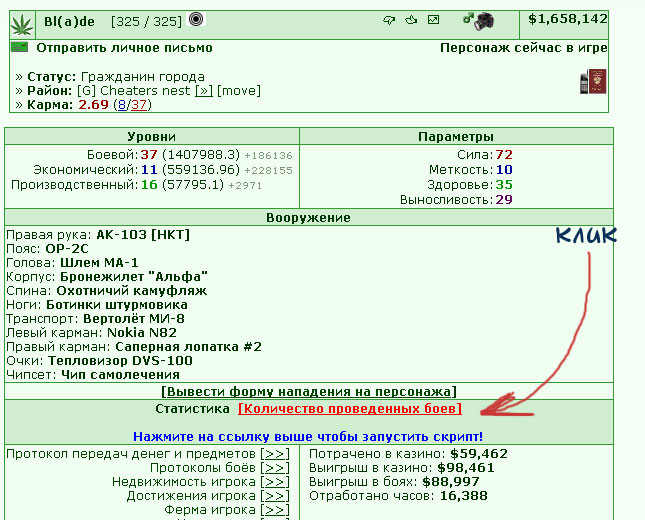Click the chart graph icon in header
The width and height of the screenshot is (645, 520).
tap(434, 19)
